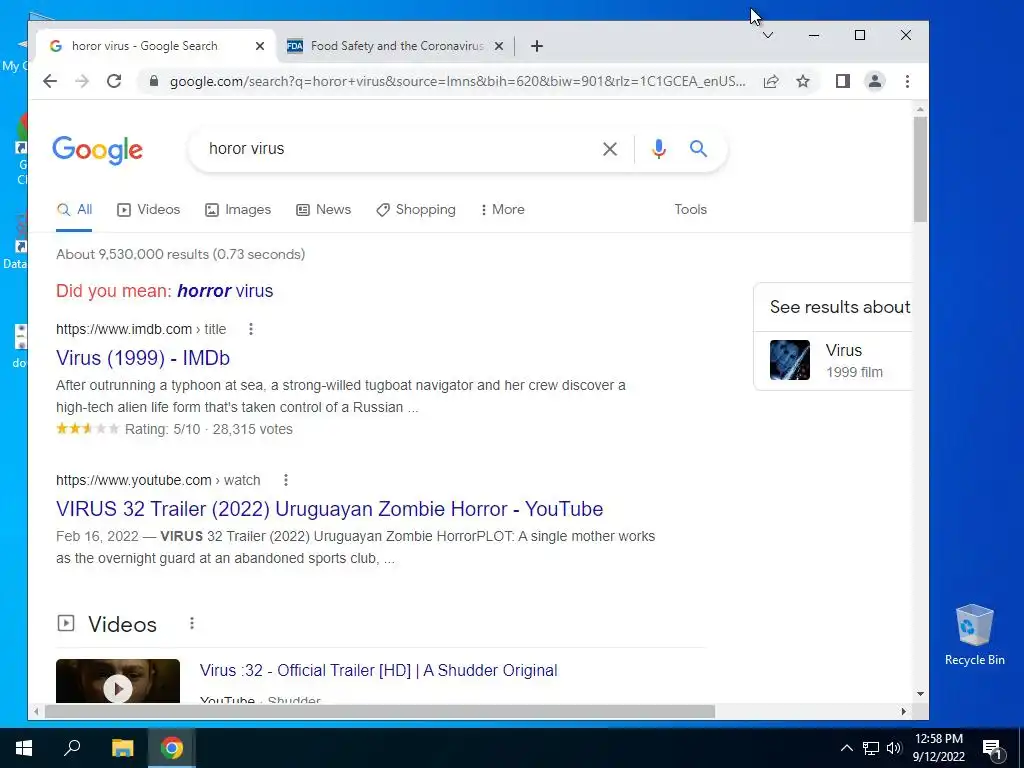Open the Virus :32 Official Trailer link
The height and width of the screenshot is (768, 1024).
[378, 671]
